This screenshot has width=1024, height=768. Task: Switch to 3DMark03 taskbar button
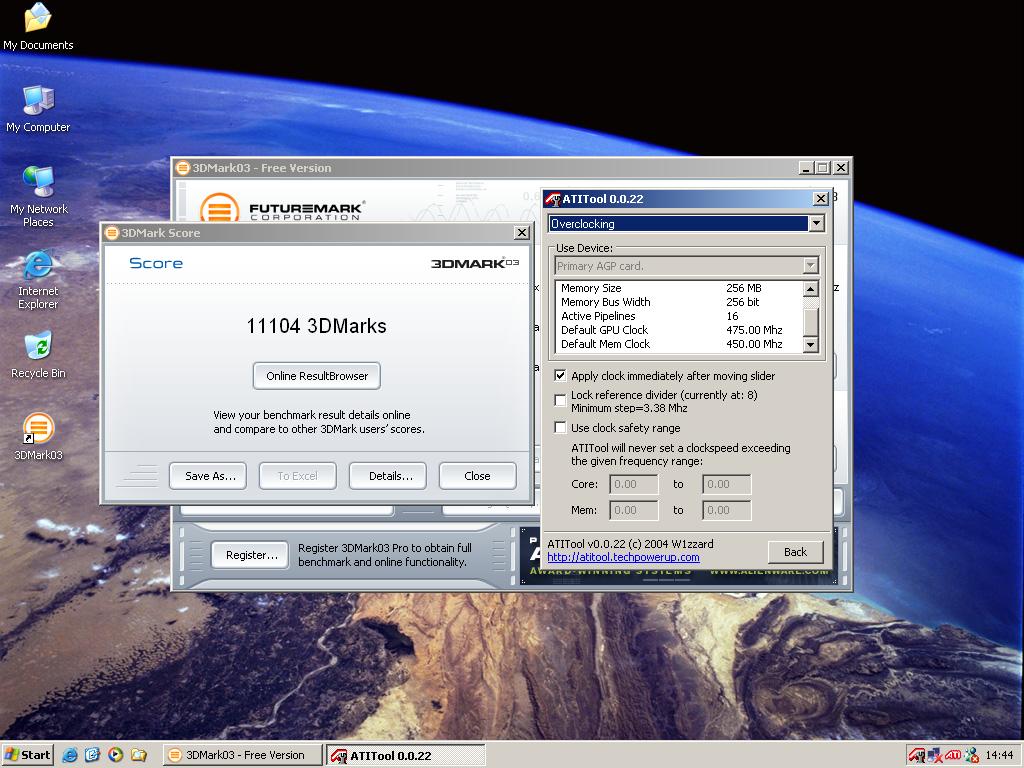click(243, 755)
